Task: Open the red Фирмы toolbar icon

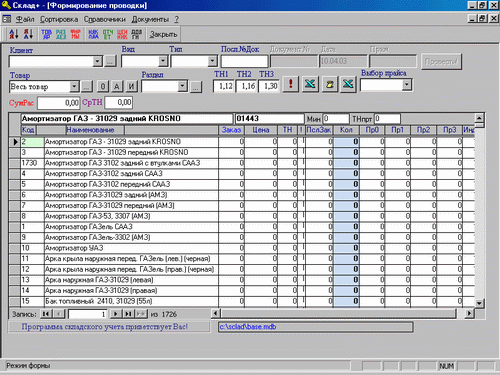Action: [75, 34]
